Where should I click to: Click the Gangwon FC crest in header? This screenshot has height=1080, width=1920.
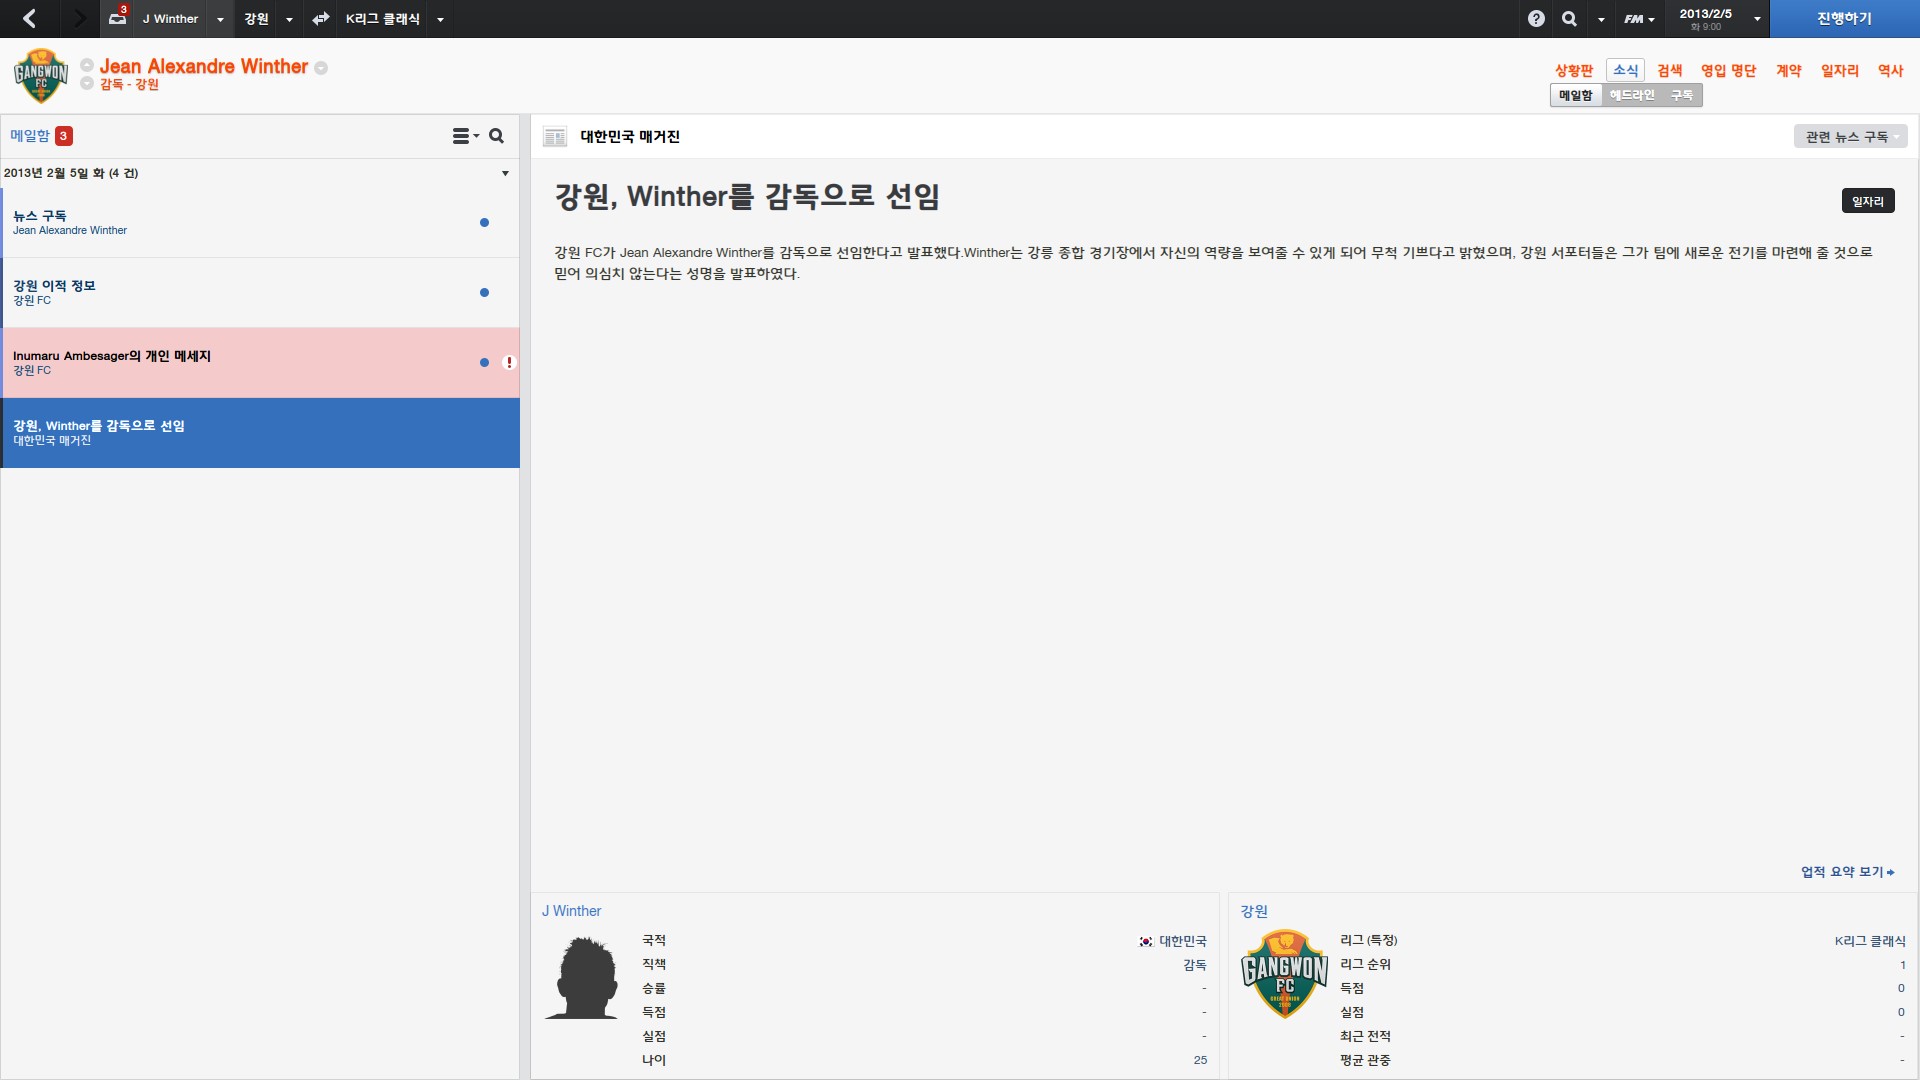click(x=41, y=75)
